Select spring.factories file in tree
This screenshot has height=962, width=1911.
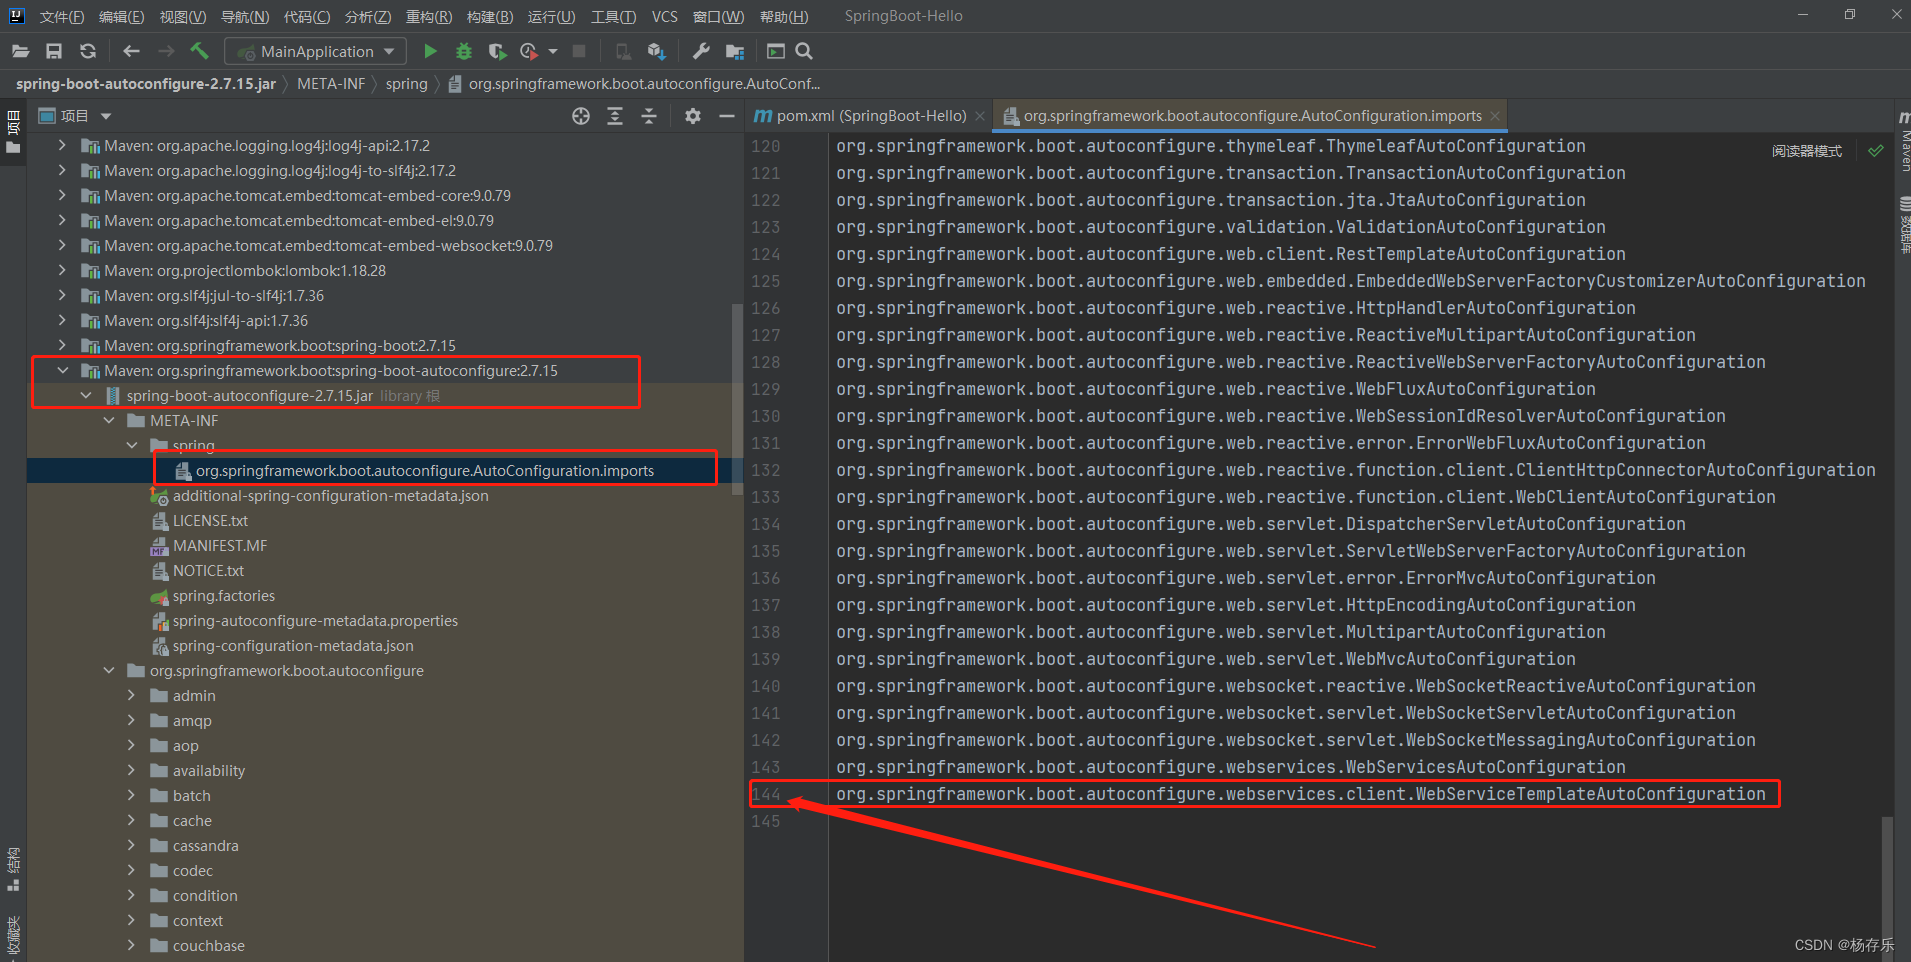pos(224,595)
